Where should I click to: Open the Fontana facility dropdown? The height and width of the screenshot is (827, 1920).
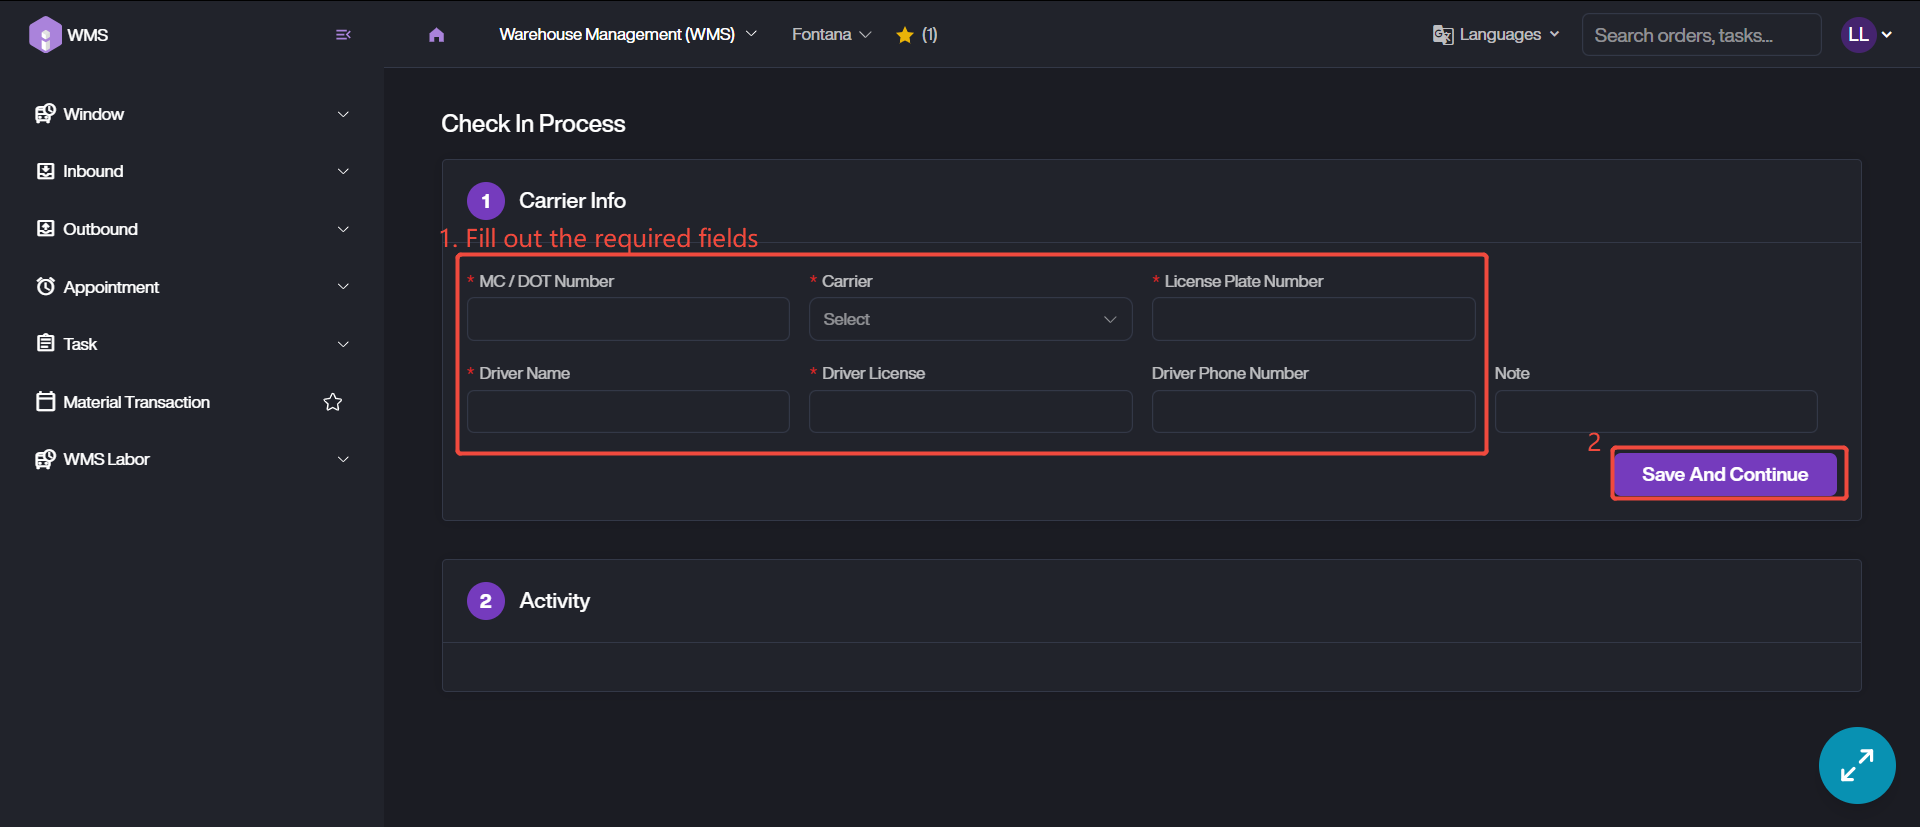coord(831,35)
